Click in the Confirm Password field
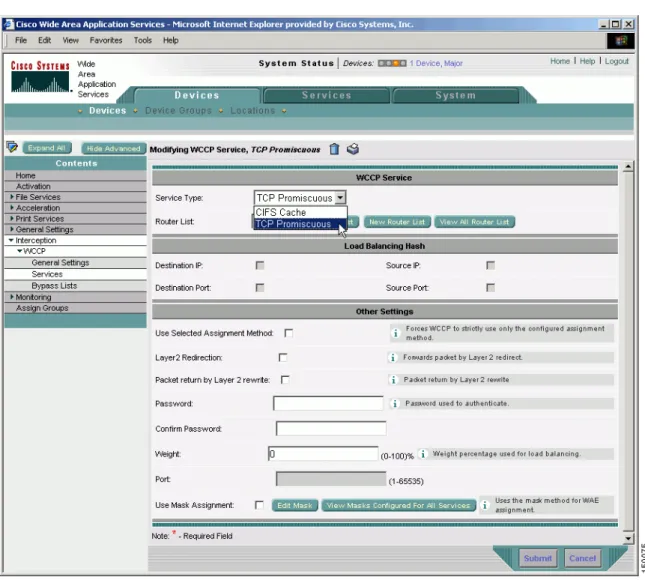This screenshot has width=645, height=580. click(331, 428)
